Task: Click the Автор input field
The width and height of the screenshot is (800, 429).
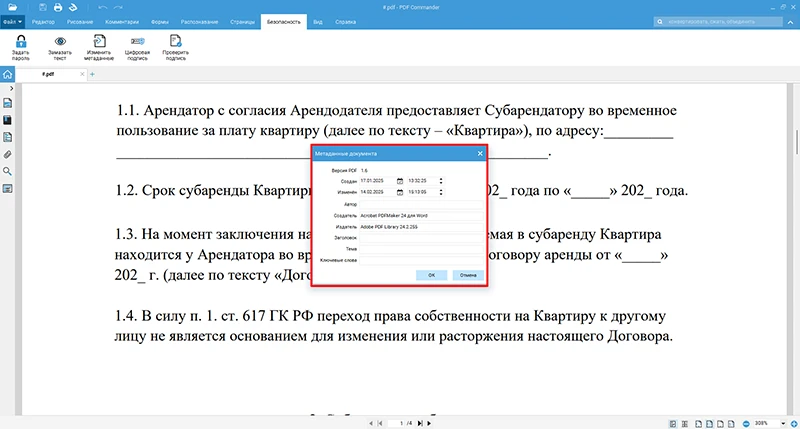Action: (x=421, y=205)
